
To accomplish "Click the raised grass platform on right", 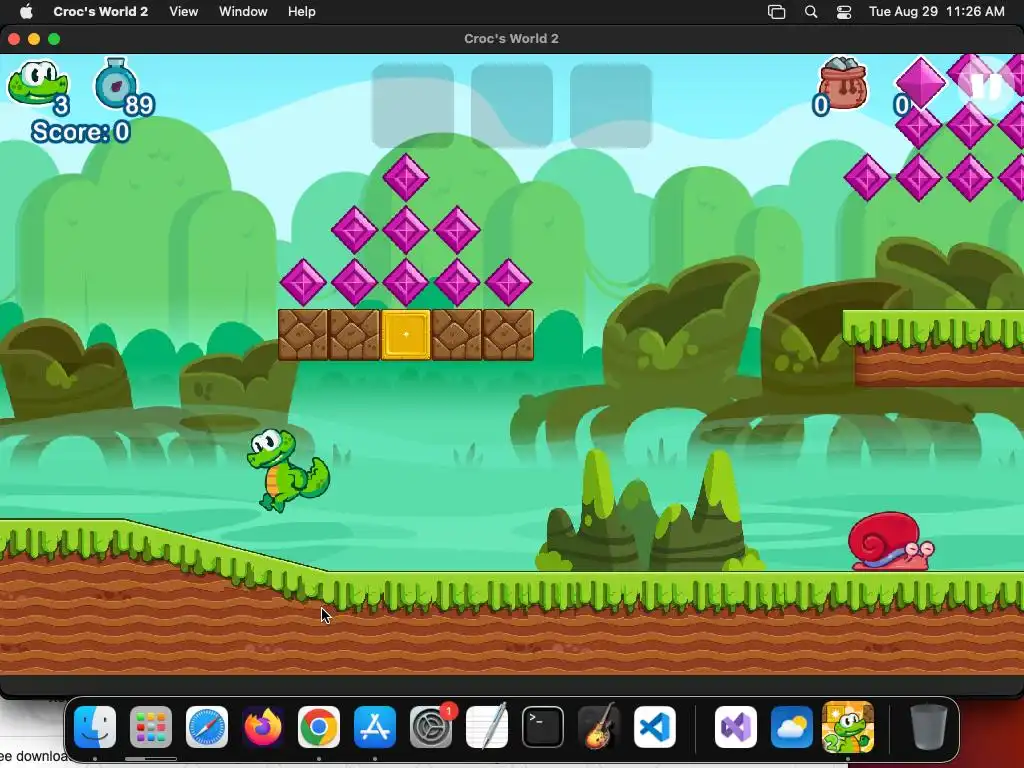I will coord(933,348).
